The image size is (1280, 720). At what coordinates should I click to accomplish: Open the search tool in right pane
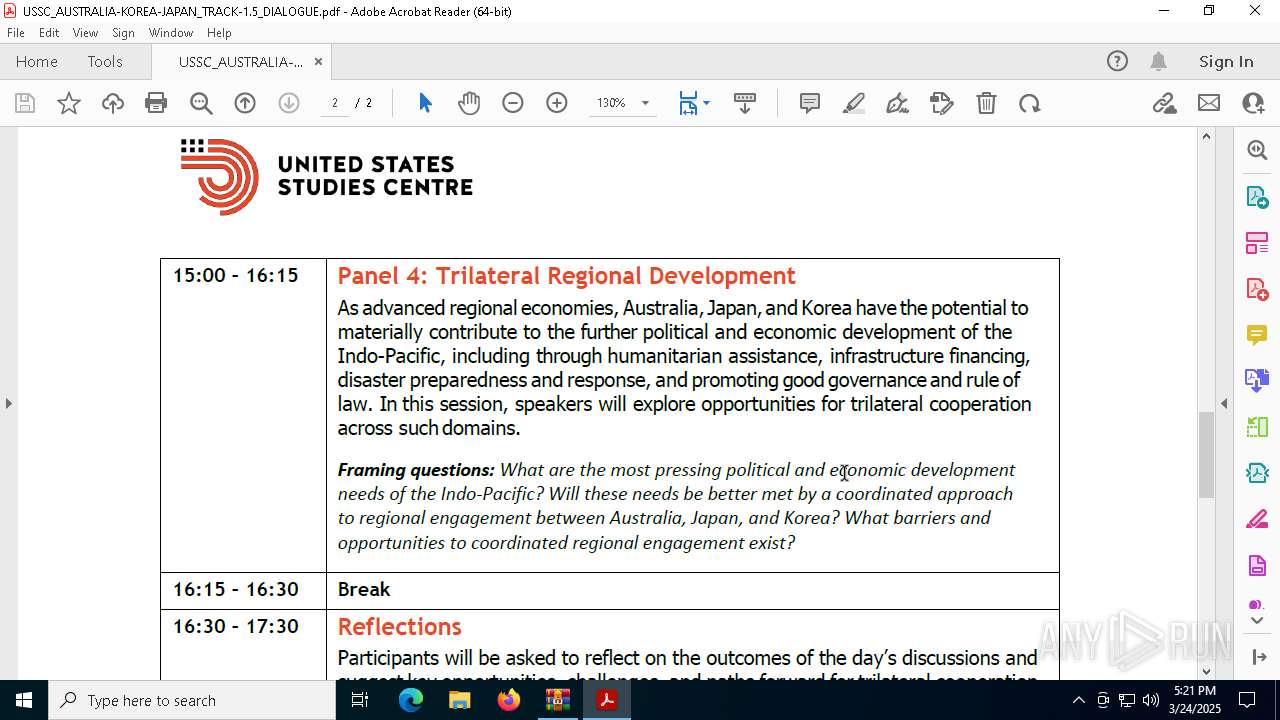(x=1257, y=150)
